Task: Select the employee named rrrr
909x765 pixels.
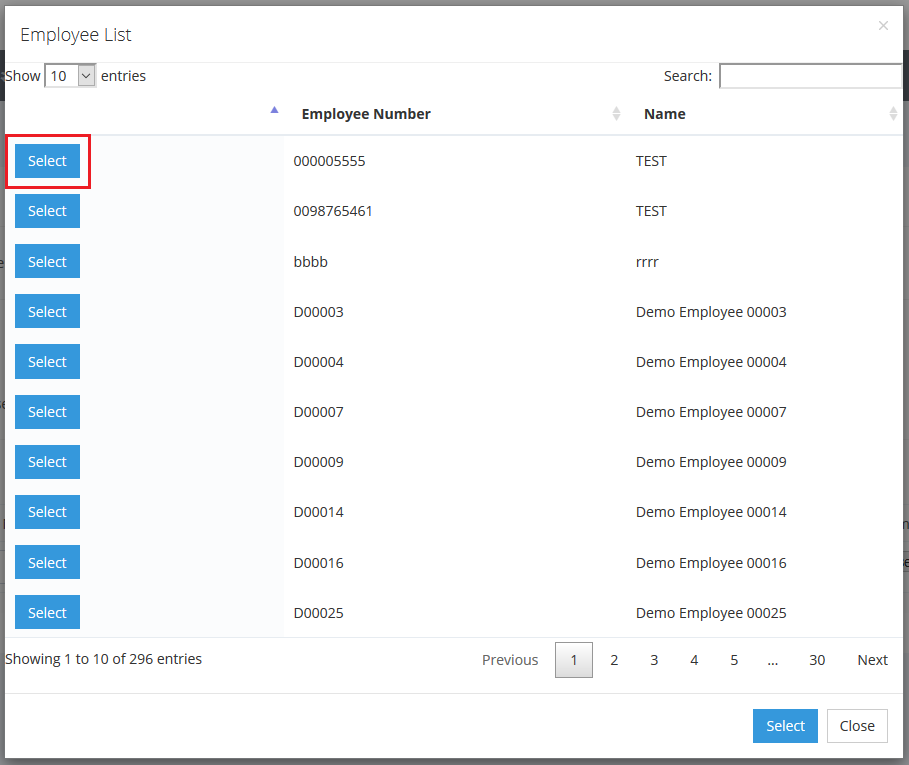Action: point(47,262)
